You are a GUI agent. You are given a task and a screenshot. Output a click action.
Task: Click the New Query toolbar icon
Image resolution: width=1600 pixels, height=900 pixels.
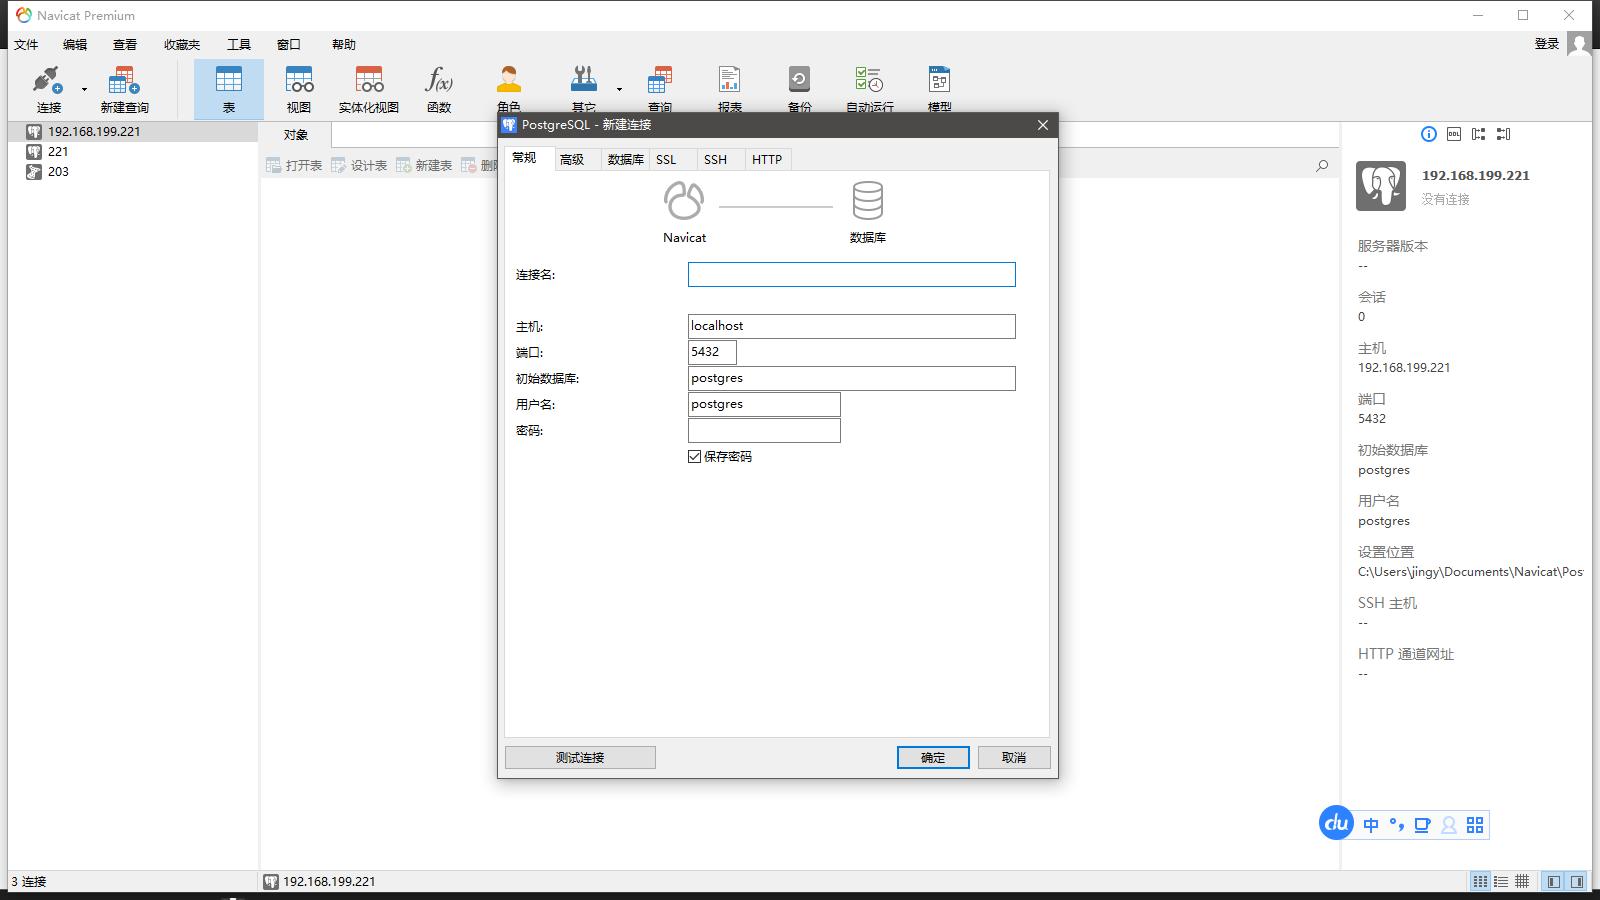tap(124, 89)
